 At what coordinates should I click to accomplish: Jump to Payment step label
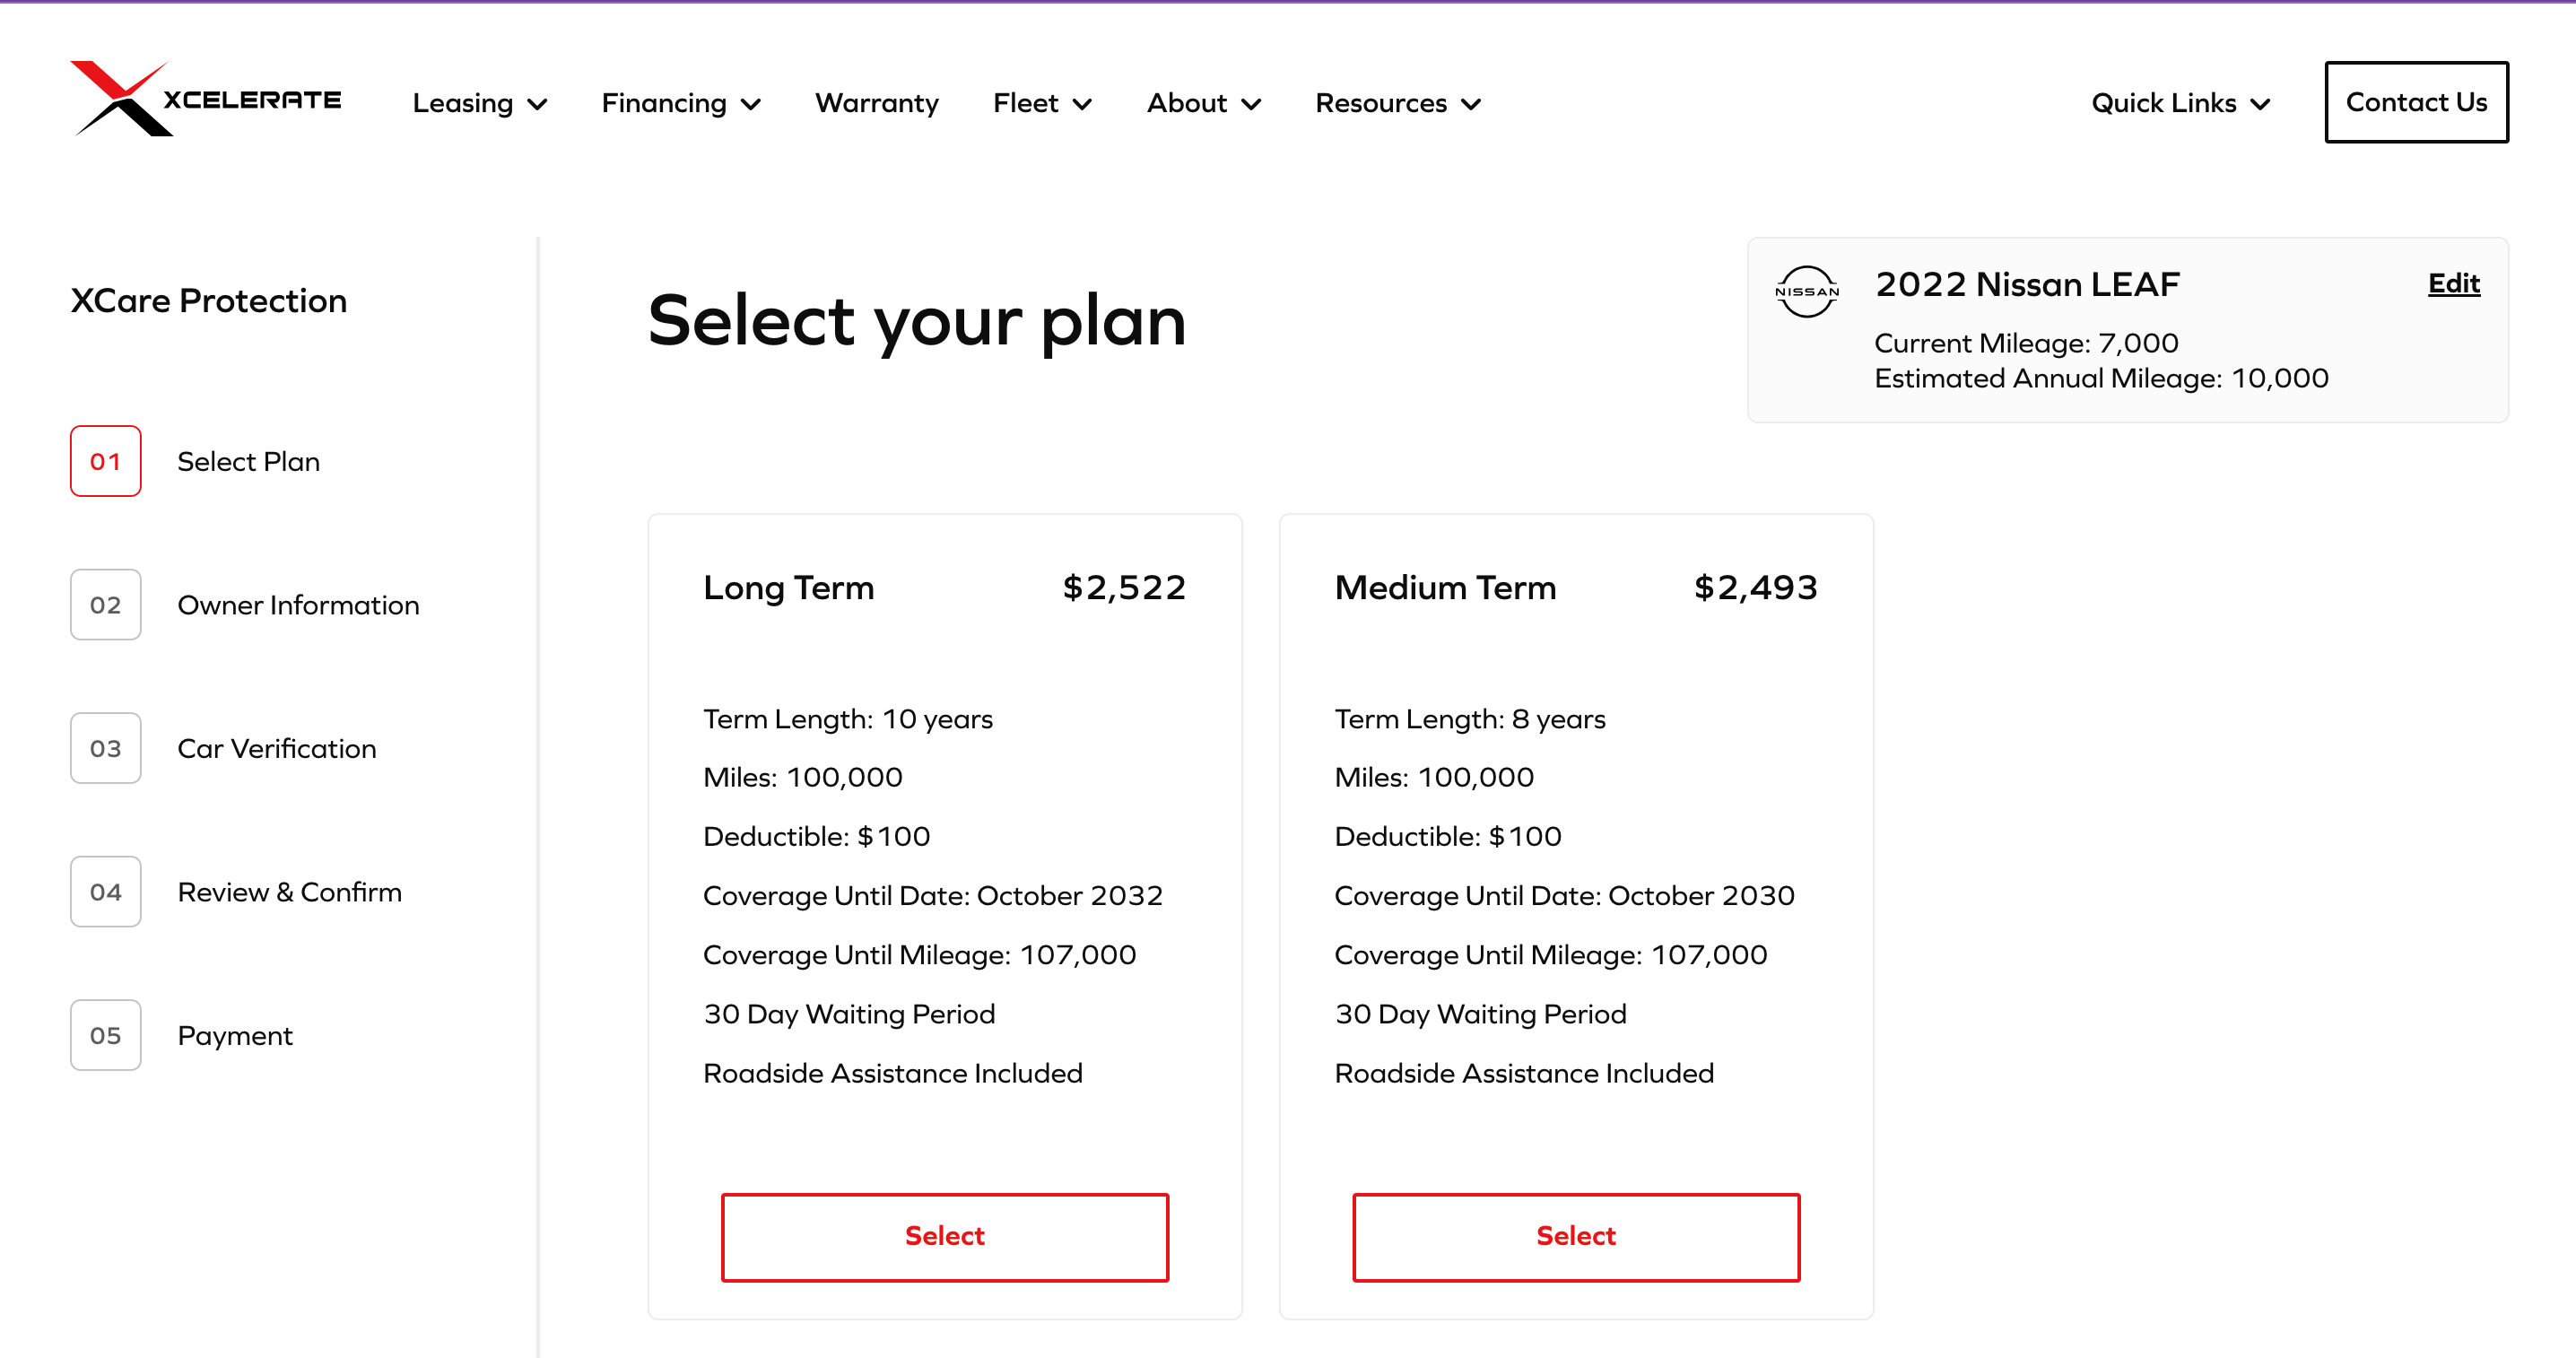click(x=235, y=1035)
